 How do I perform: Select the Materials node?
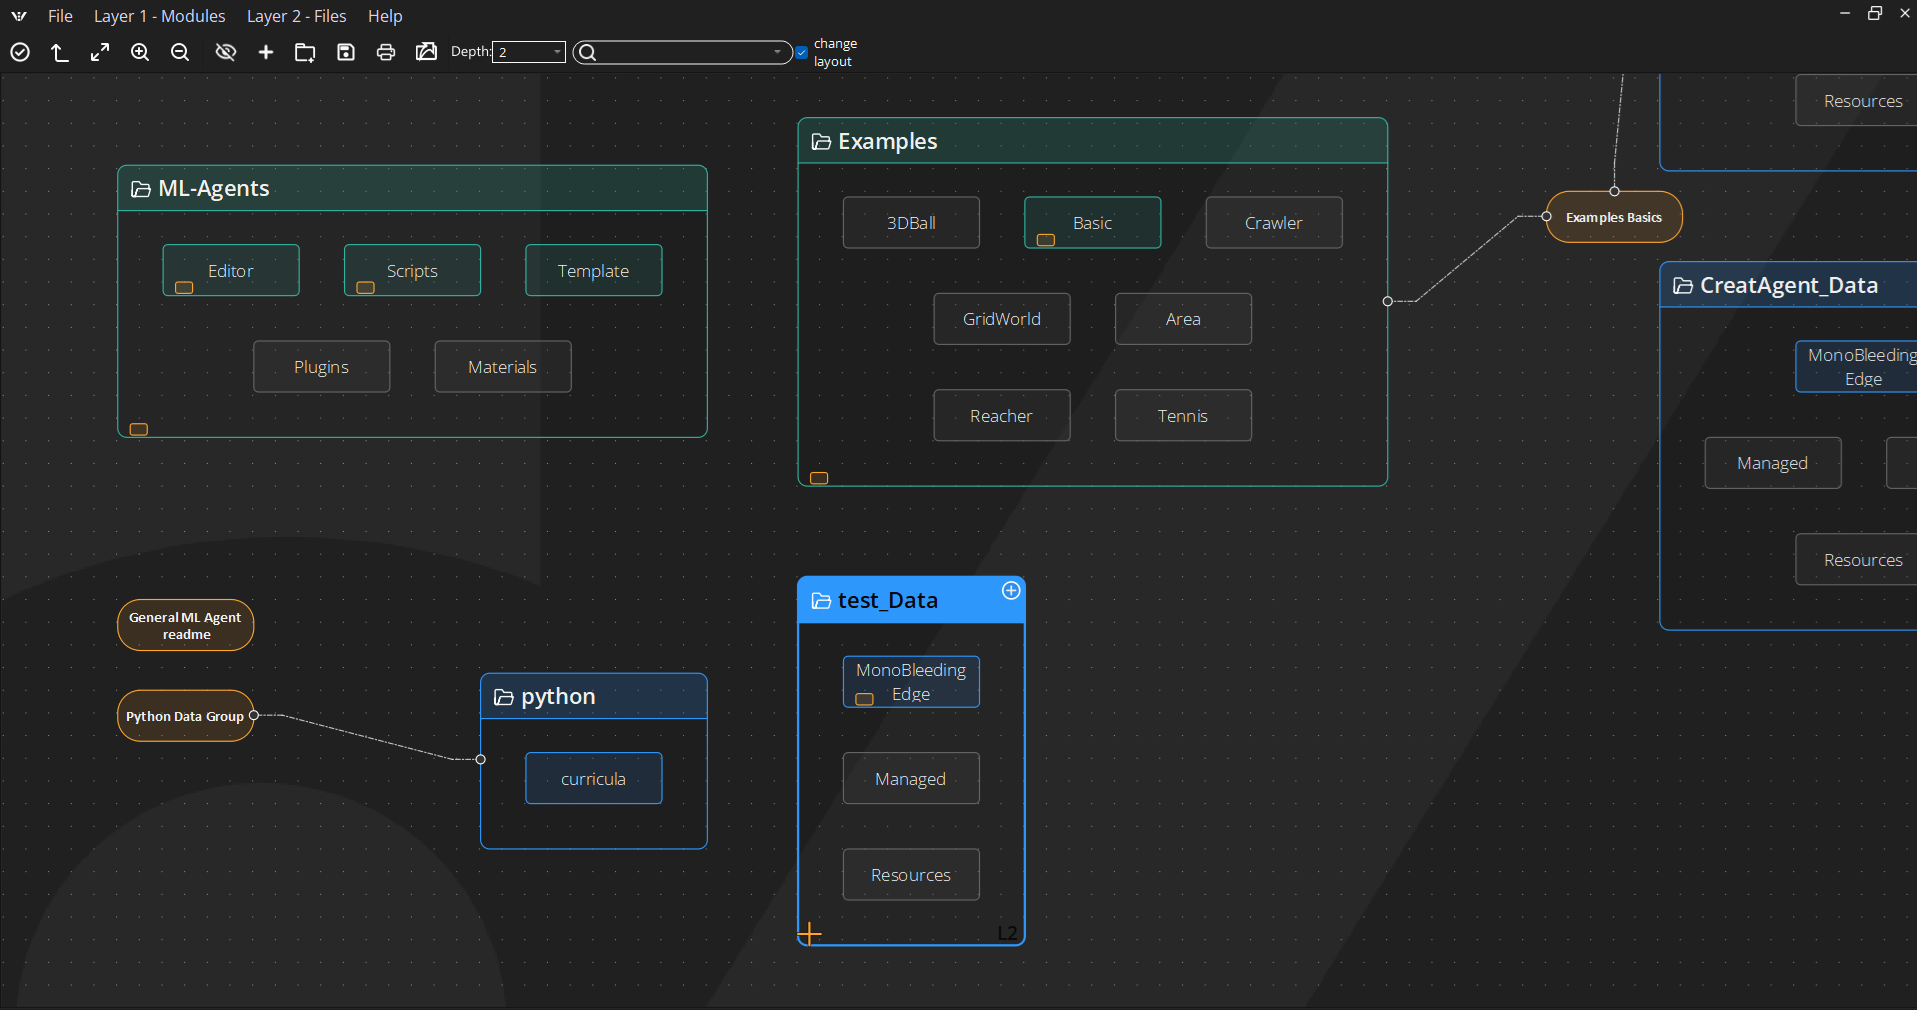coord(503,367)
